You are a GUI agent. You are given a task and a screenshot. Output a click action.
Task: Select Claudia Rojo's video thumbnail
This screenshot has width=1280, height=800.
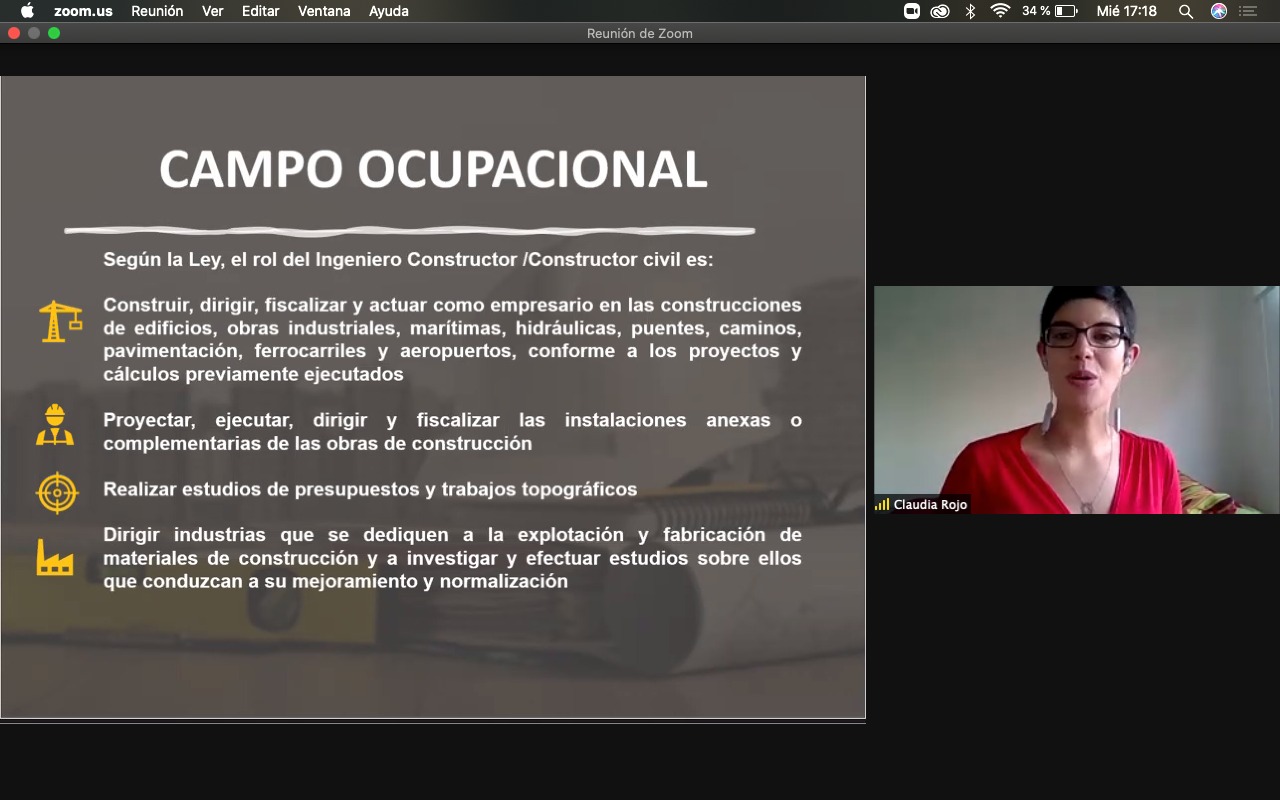pos(1077,400)
